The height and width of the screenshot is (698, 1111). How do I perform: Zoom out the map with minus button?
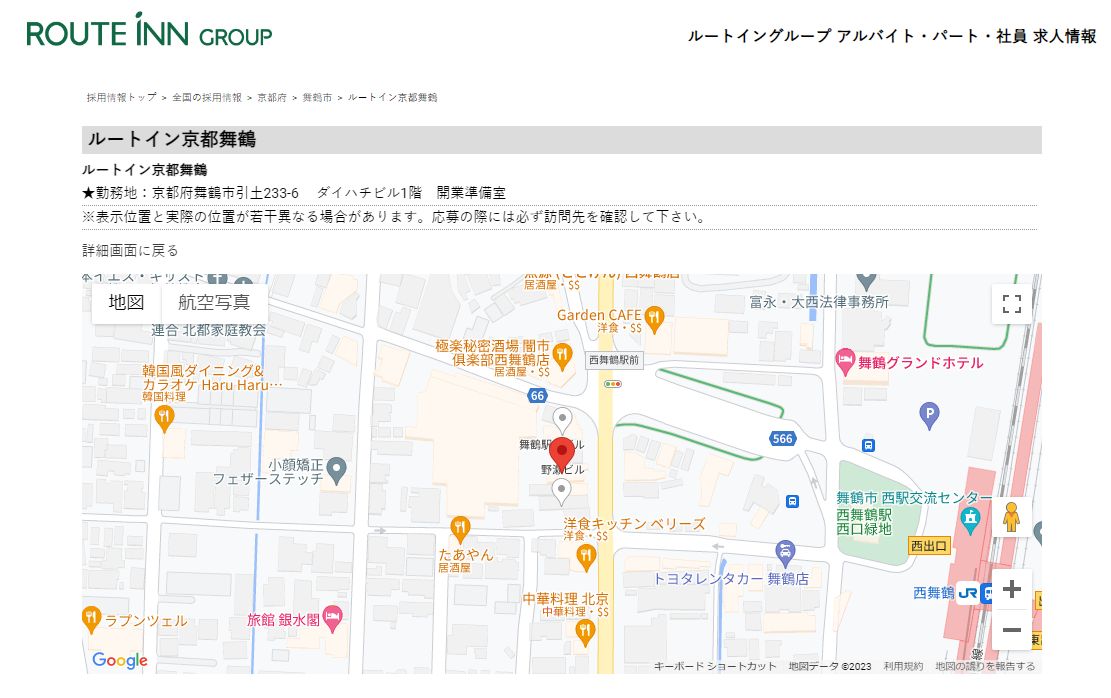pyautogui.click(x=1012, y=629)
